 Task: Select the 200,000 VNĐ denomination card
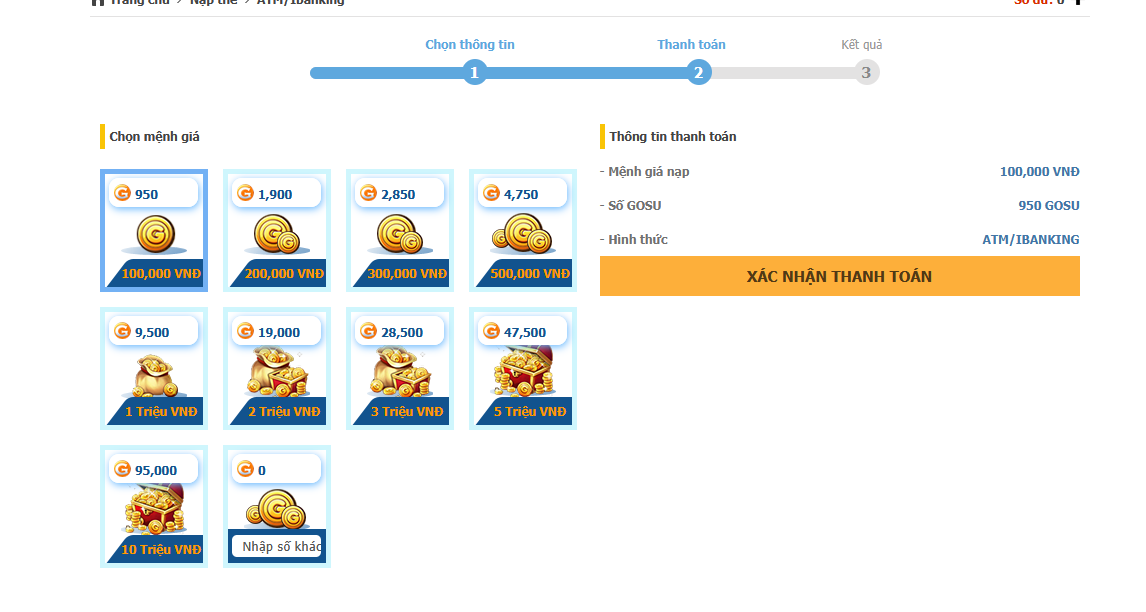coord(277,230)
